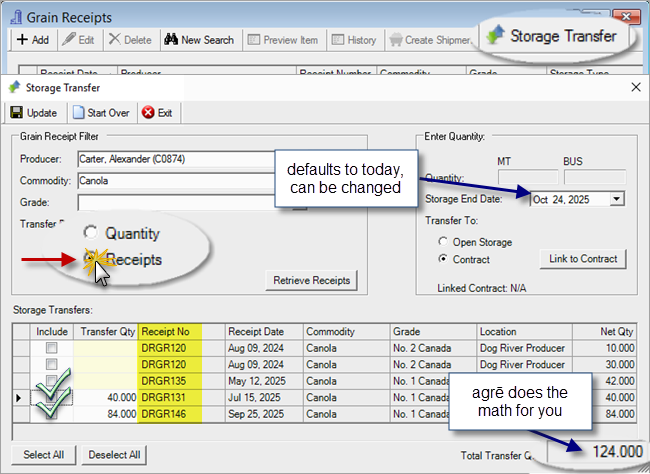This screenshot has width=650, height=474.
Task: Click the MT quantity input field
Action: [528, 177]
